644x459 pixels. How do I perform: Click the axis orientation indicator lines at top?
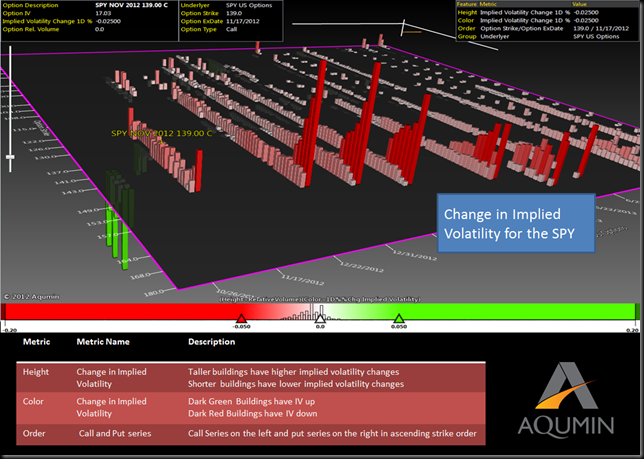tap(395, 34)
